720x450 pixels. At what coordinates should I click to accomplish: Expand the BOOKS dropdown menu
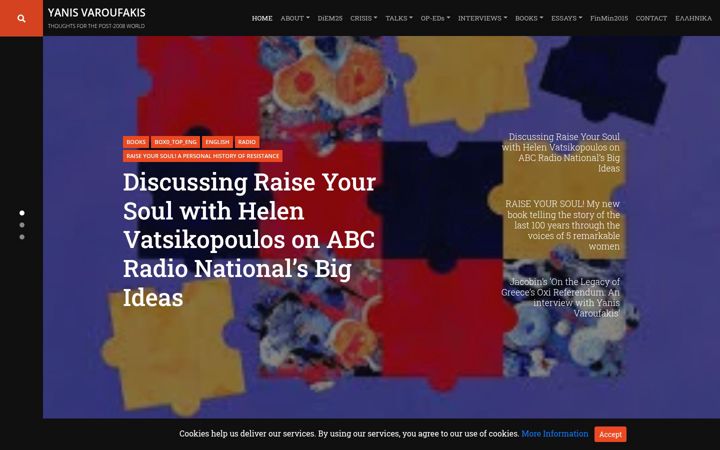pos(529,18)
